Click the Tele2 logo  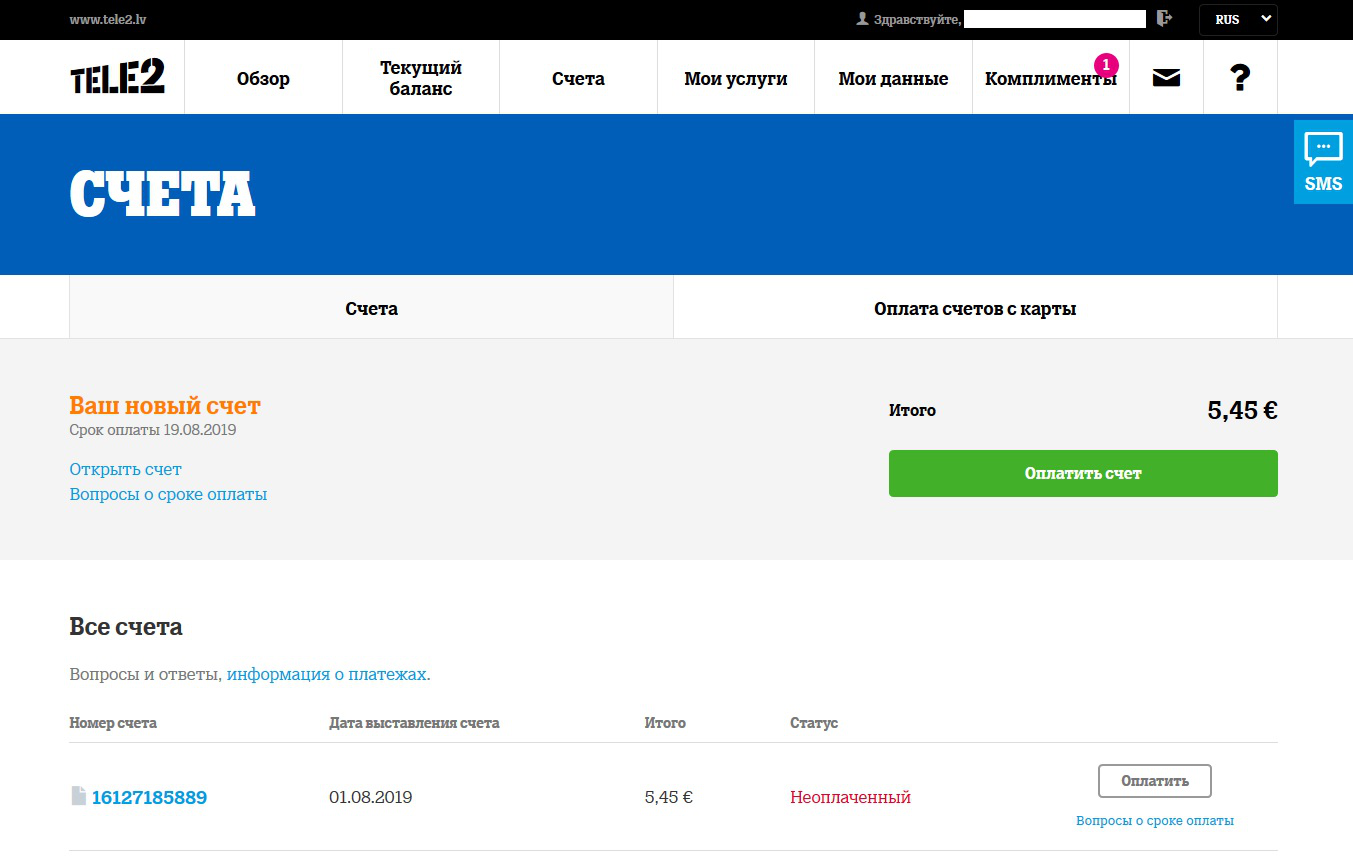tap(117, 77)
